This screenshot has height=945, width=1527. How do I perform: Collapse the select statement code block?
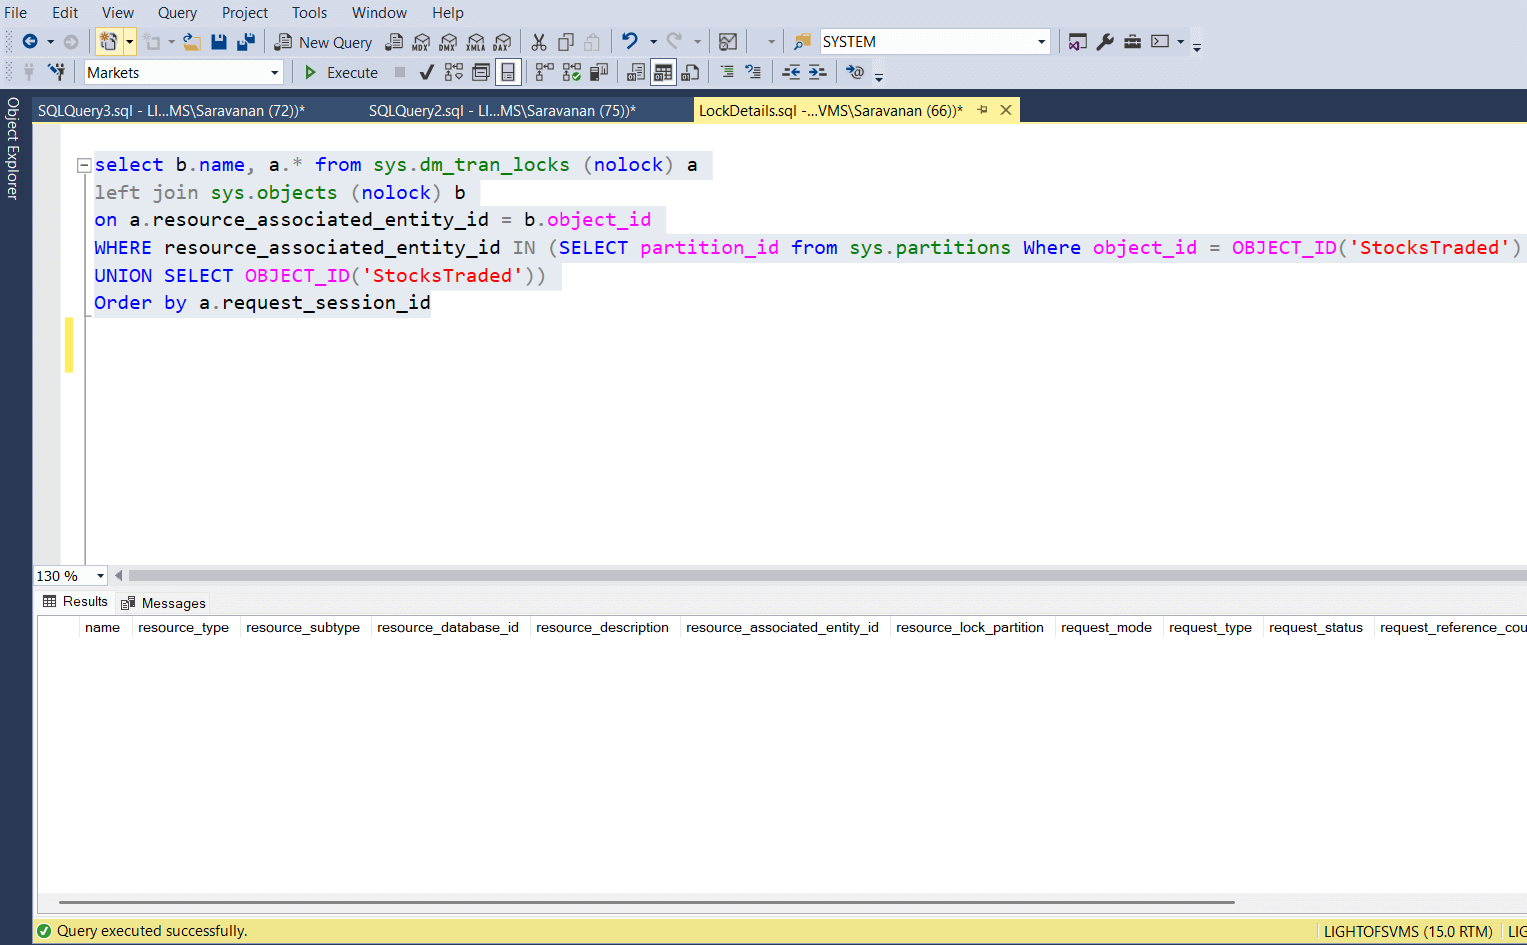point(84,166)
